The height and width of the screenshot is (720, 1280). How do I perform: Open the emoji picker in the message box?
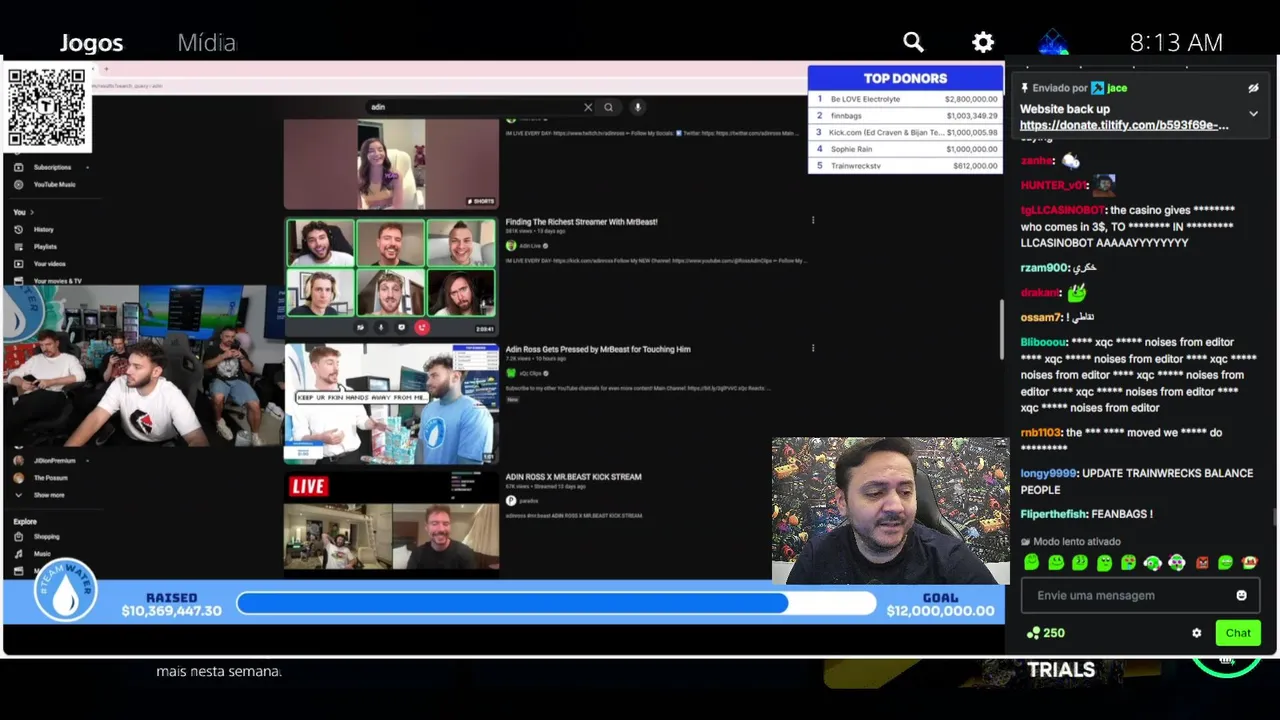(1241, 595)
